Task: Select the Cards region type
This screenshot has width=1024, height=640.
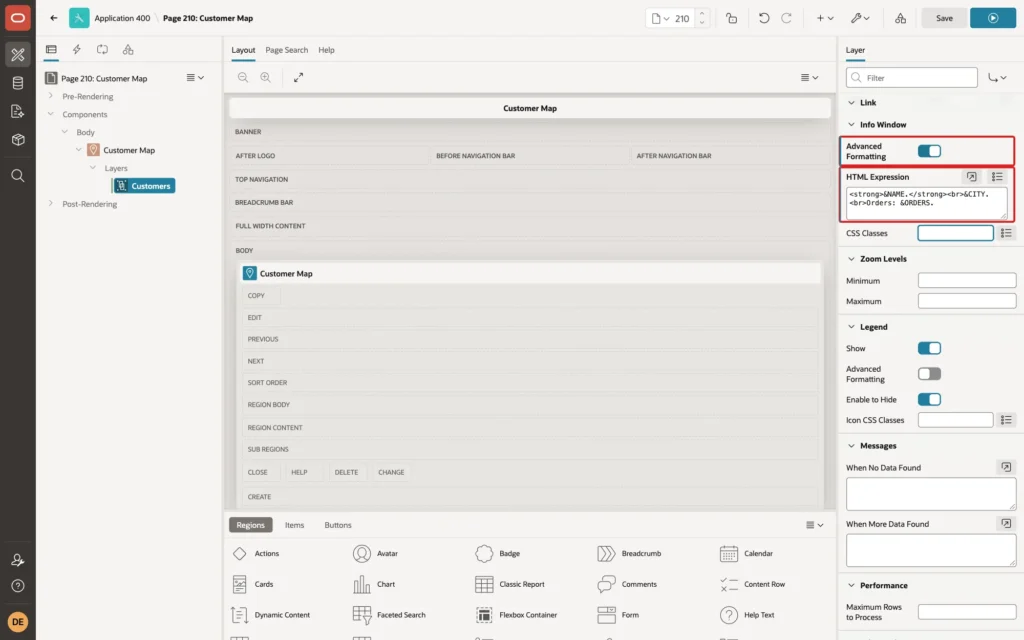Action: coord(253,584)
